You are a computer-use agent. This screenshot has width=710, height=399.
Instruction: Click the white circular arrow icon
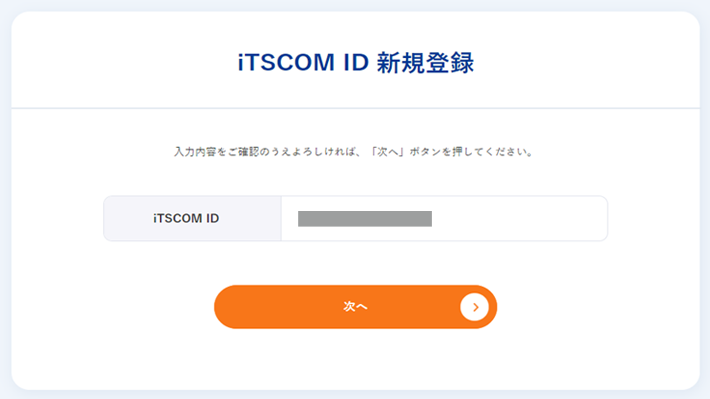tap(475, 307)
